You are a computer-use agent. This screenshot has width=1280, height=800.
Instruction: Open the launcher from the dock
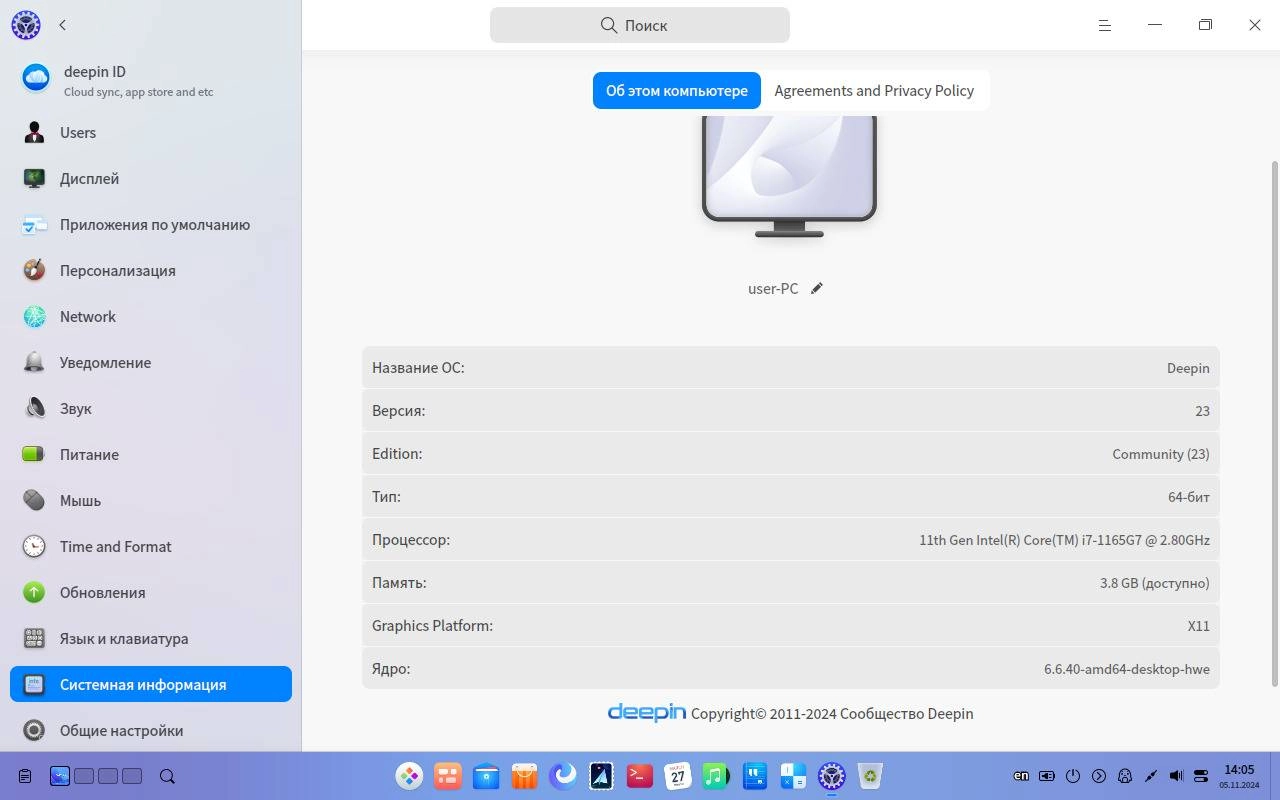pyautogui.click(x=409, y=775)
